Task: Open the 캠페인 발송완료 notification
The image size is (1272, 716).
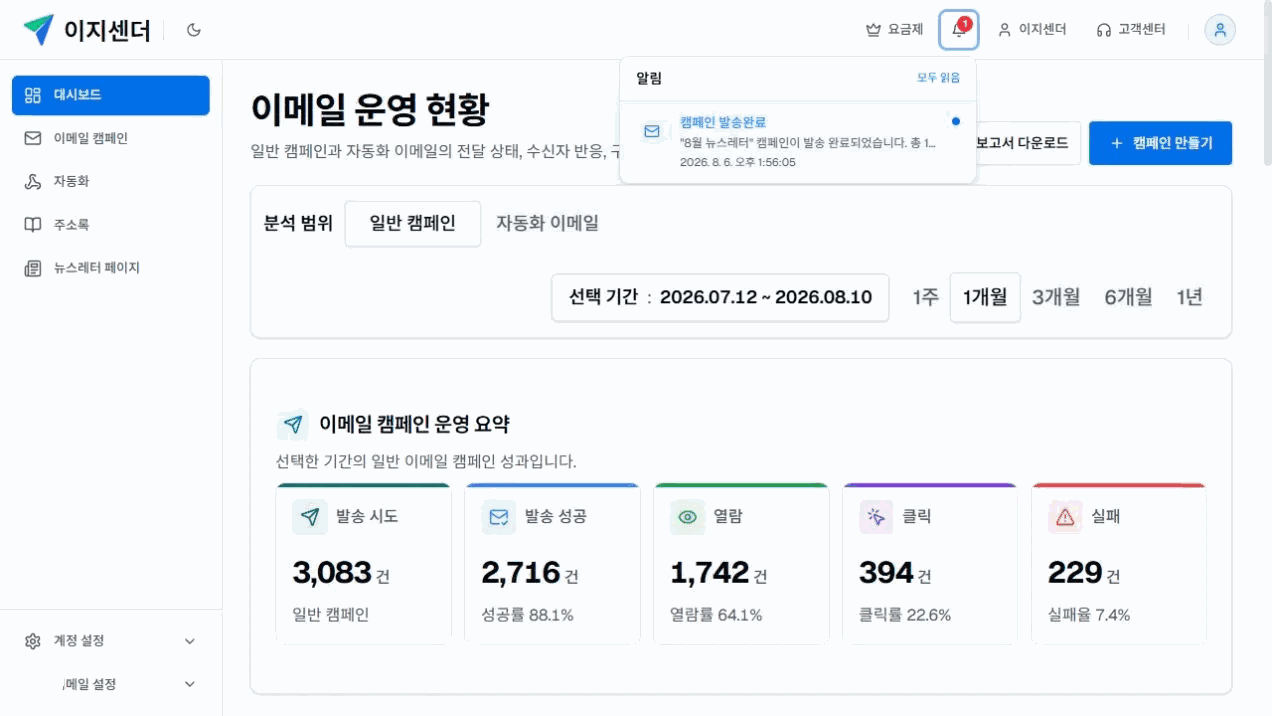Action: point(798,141)
